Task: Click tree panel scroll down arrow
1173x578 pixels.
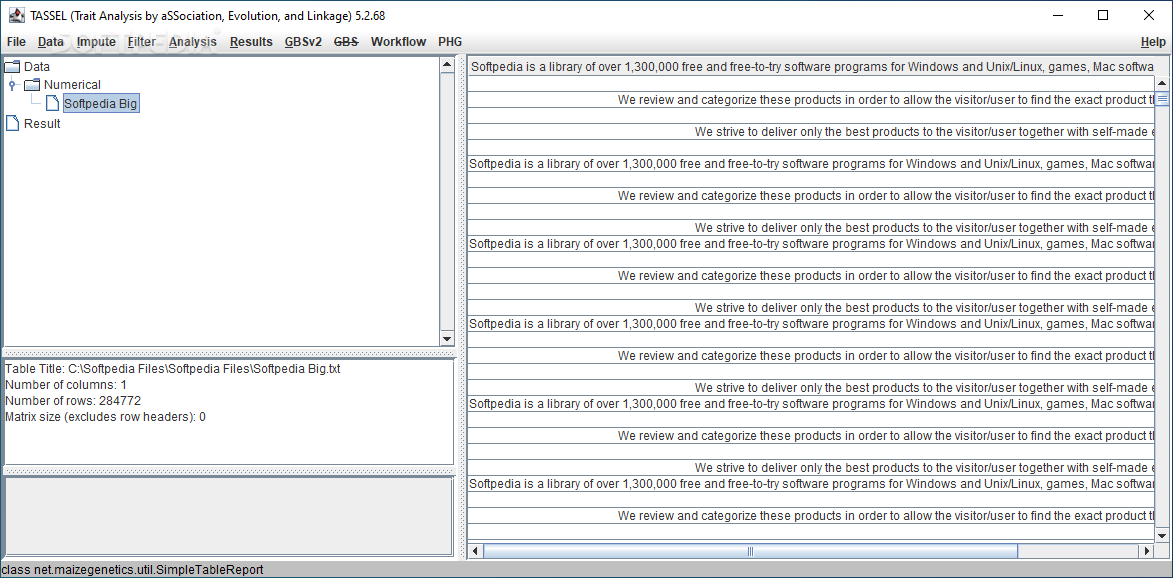Action: click(x=447, y=339)
